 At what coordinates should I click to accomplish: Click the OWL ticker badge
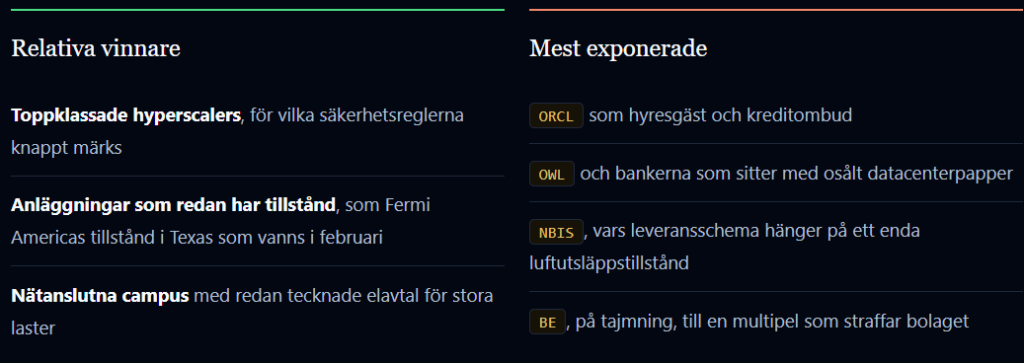[x=552, y=174]
